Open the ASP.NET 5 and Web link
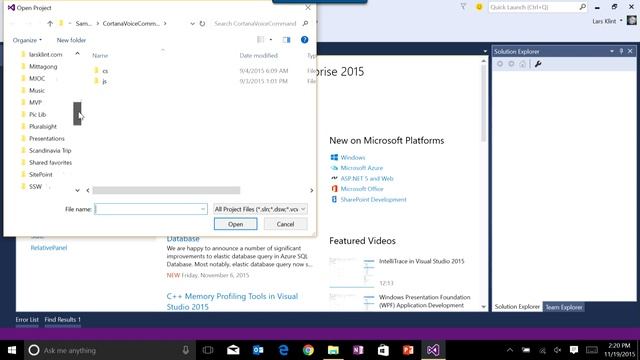Viewport: 640px width, 360px height. pos(367,178)
